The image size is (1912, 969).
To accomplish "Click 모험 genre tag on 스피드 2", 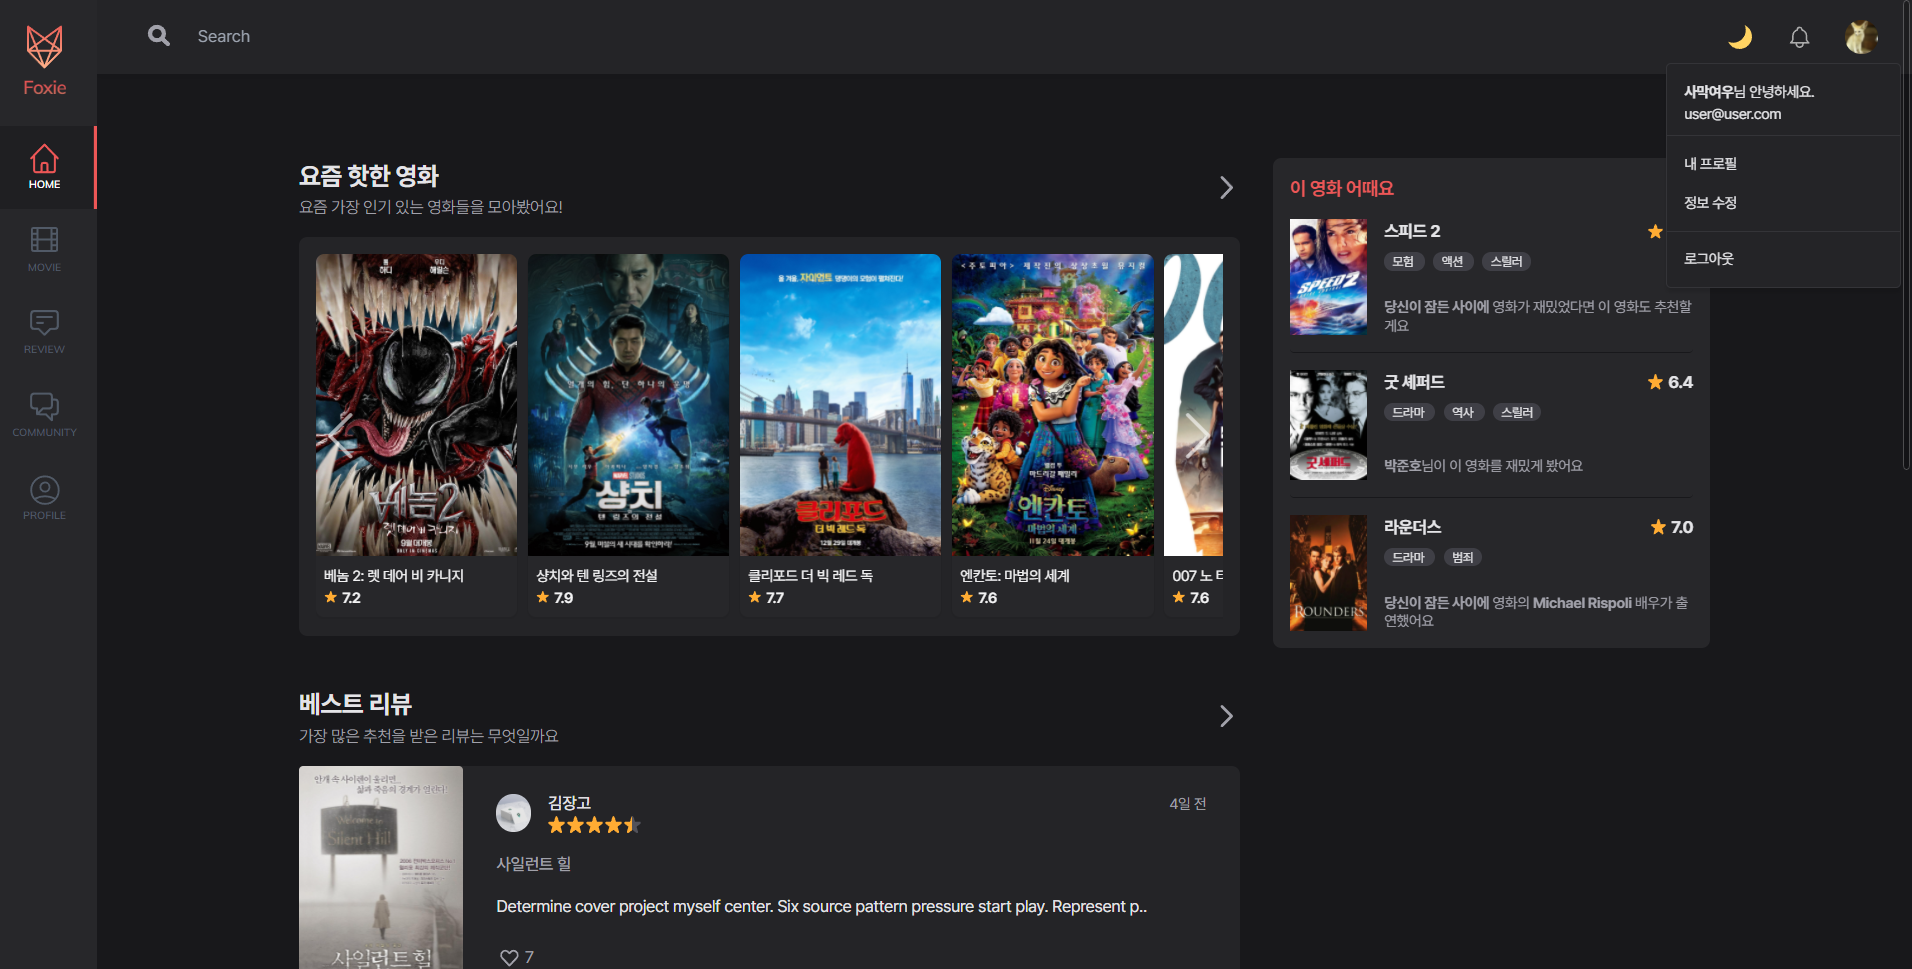I will pyautogui.click(x=1403, y=262).
